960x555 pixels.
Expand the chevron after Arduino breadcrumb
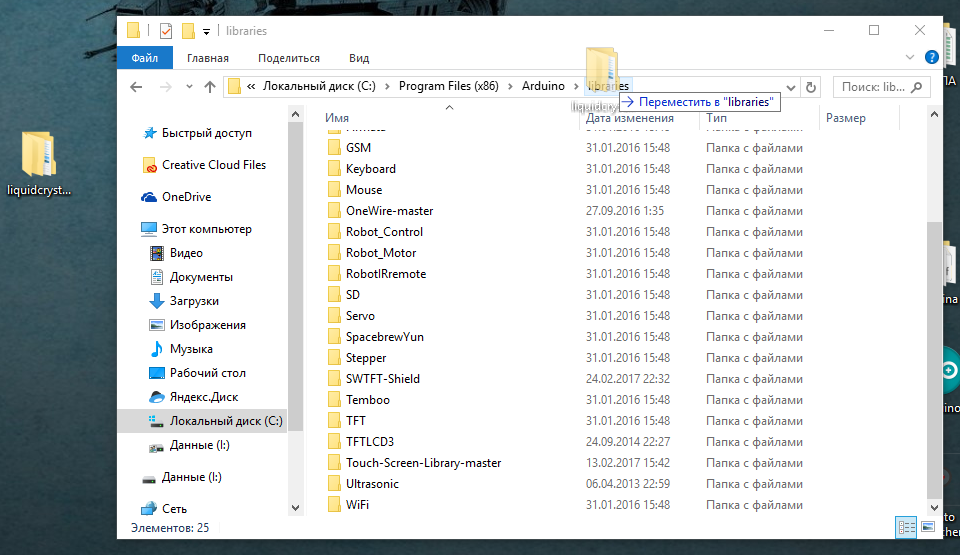coord(576,87)
